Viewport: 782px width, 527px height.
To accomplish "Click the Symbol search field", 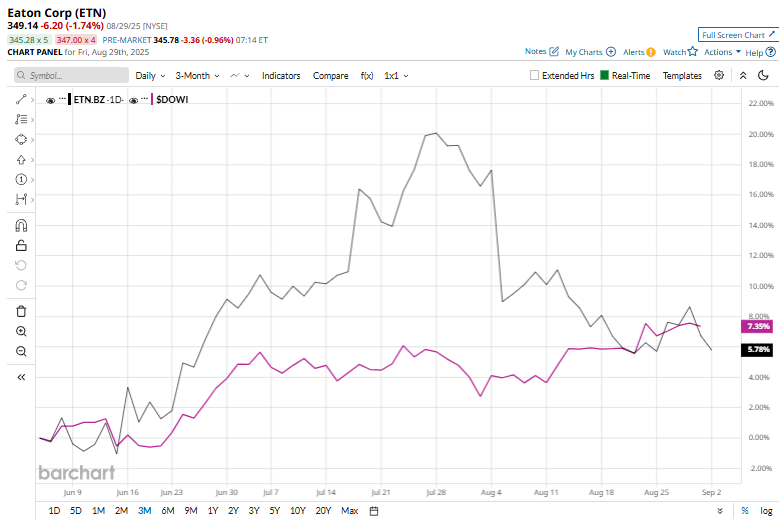I will tap(71, 75).
